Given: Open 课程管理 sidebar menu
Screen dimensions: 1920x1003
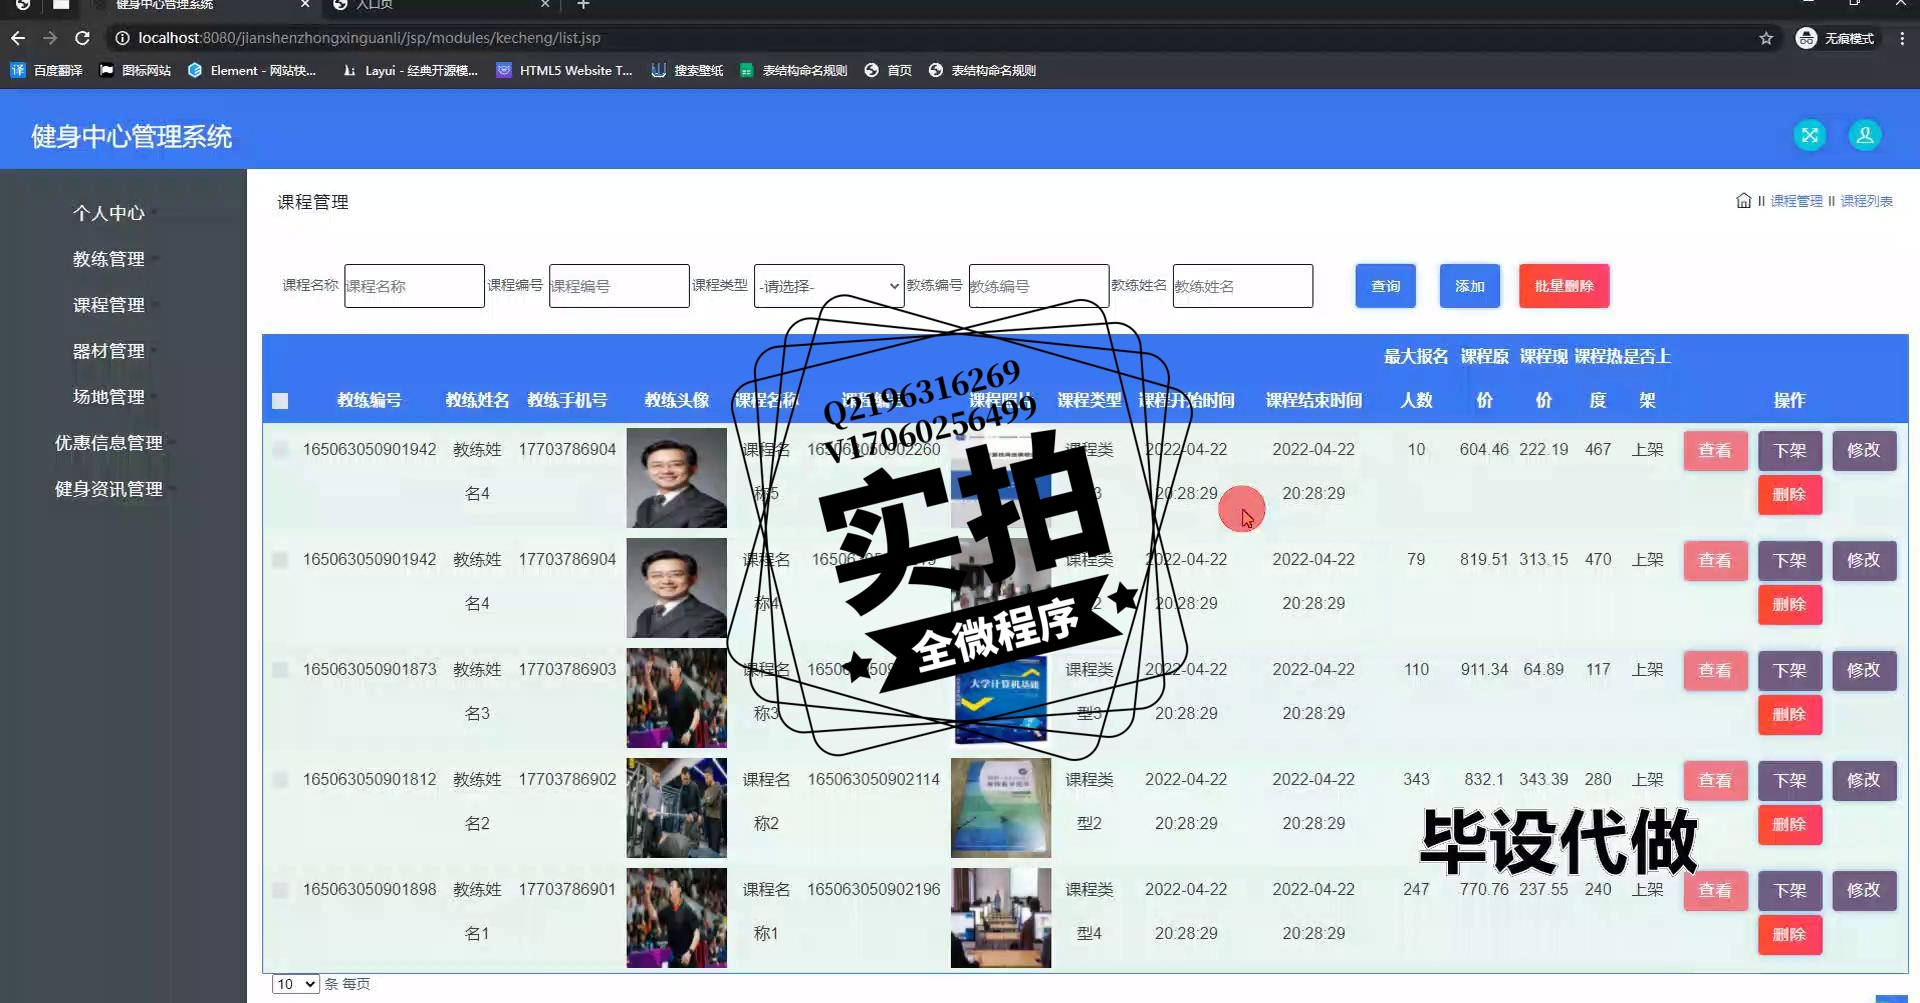Looking at the screenshot, I should pos(109,305).
